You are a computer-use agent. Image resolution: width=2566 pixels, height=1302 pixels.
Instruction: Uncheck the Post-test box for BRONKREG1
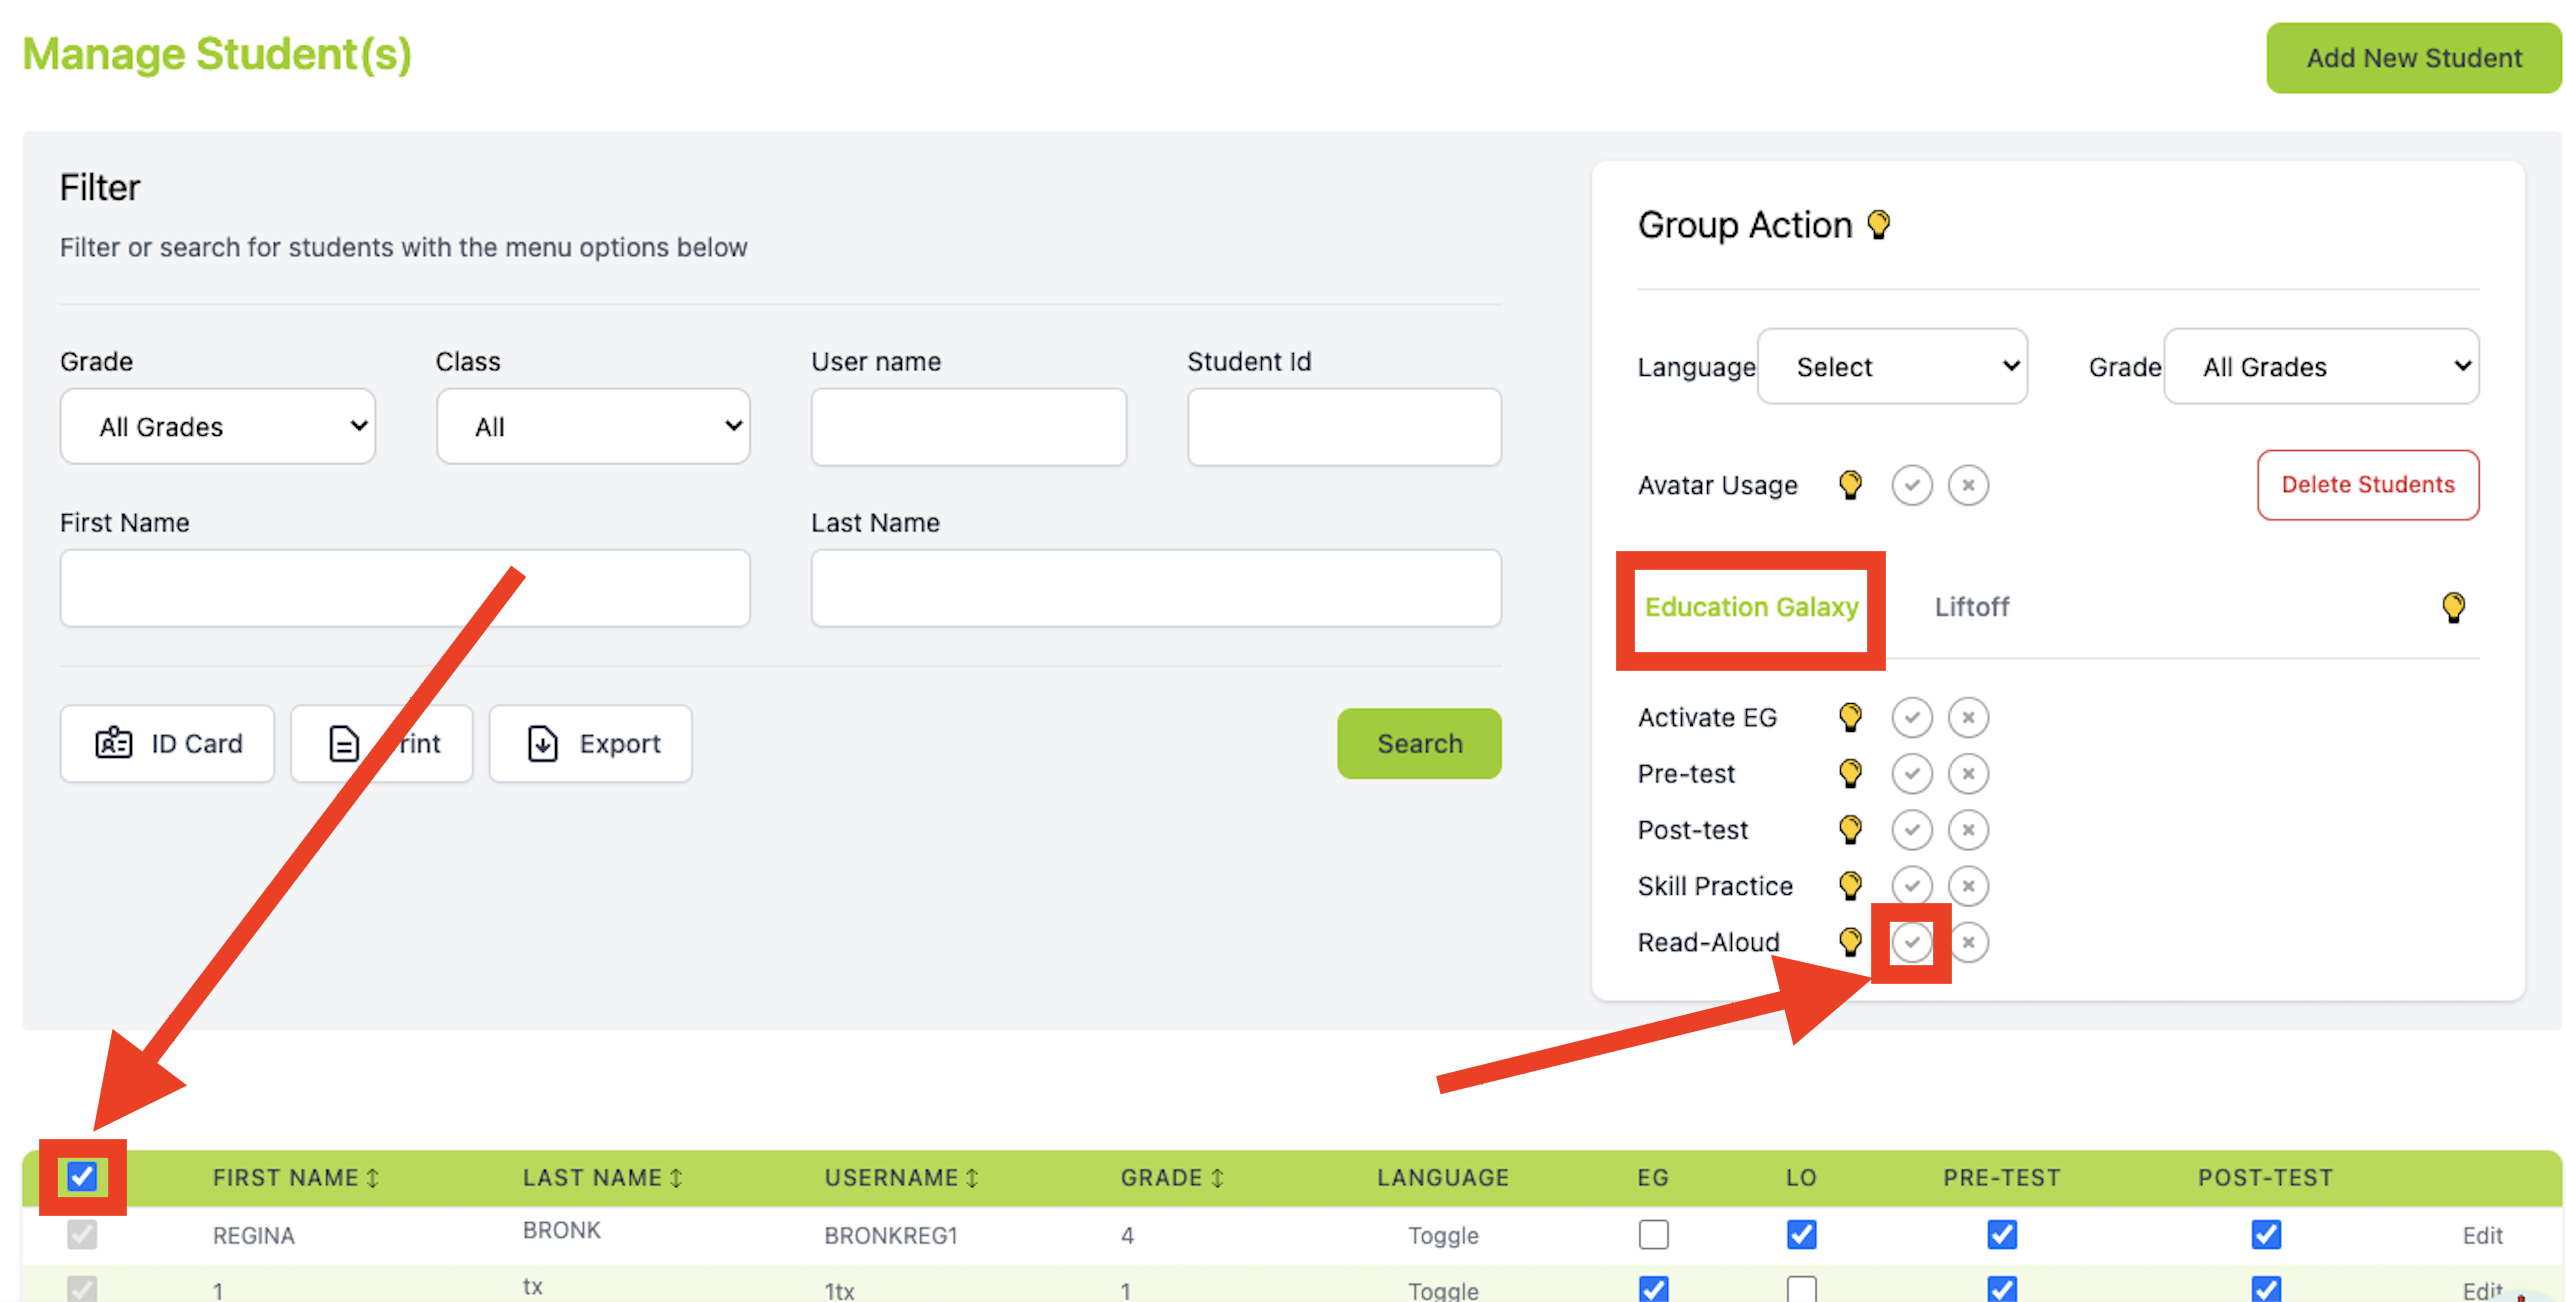point(2265,1234)
